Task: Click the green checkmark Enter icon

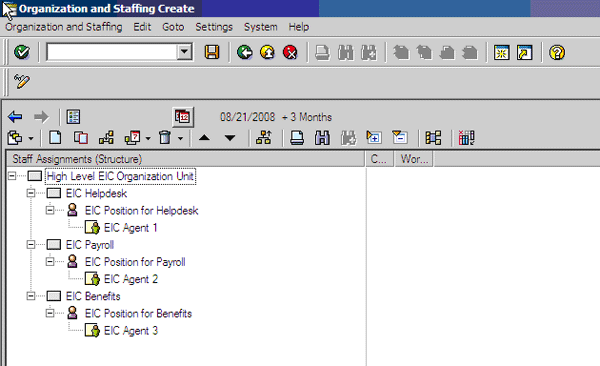Action: point(21,52)
